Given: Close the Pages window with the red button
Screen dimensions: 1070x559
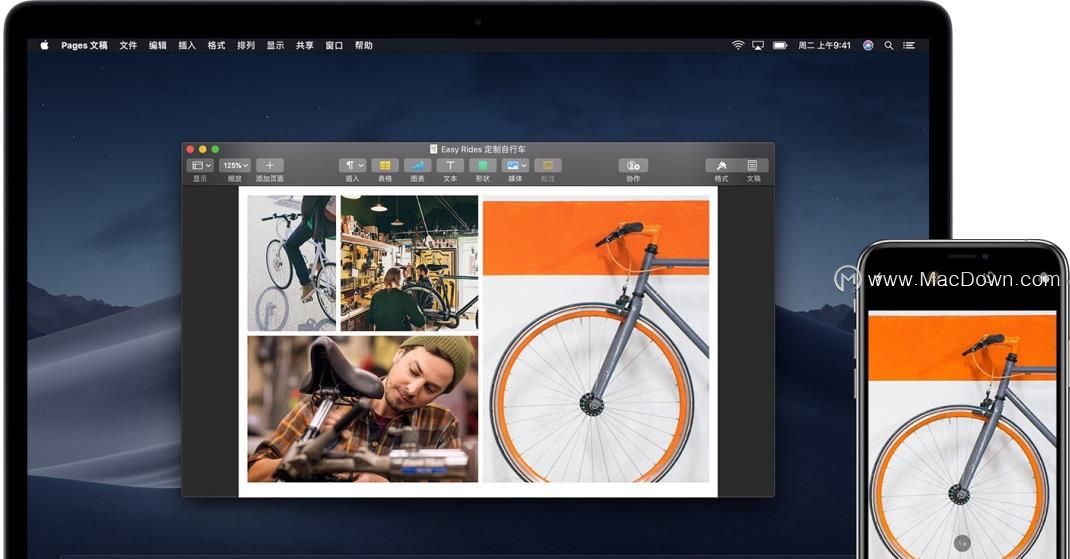Looking at the screenshot, I should click(x=190, y=149).
